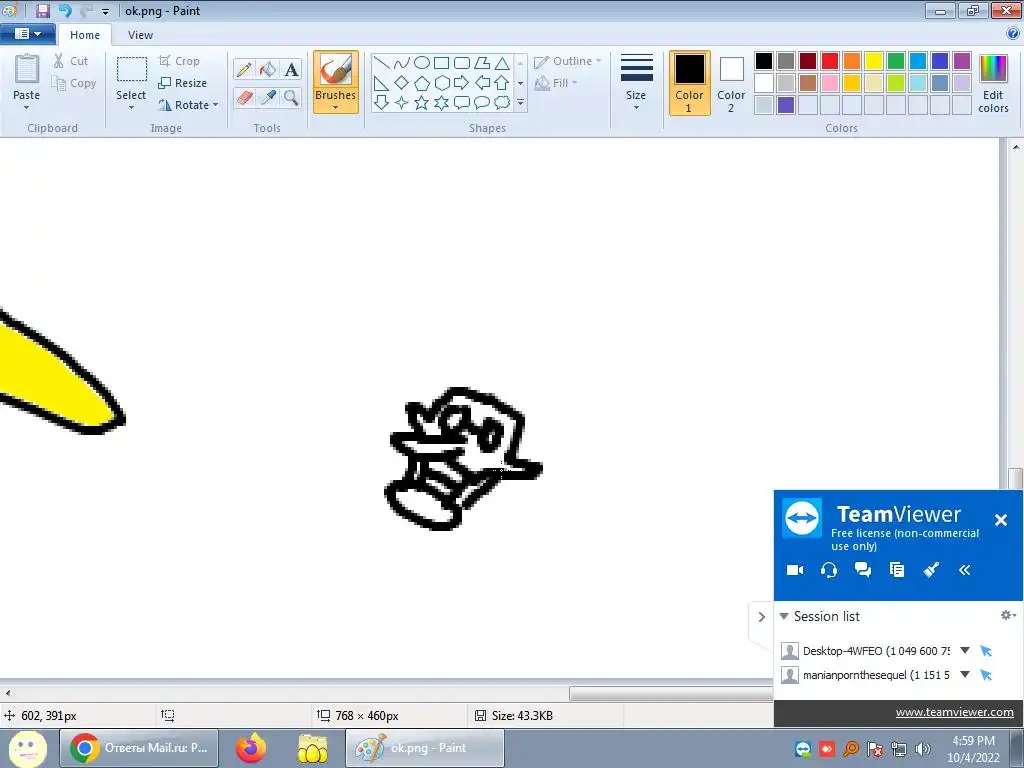The height and width of the screenshot is (768, 1024).
Task: Choose the Down arrow shape
Action: pos(382,103)
